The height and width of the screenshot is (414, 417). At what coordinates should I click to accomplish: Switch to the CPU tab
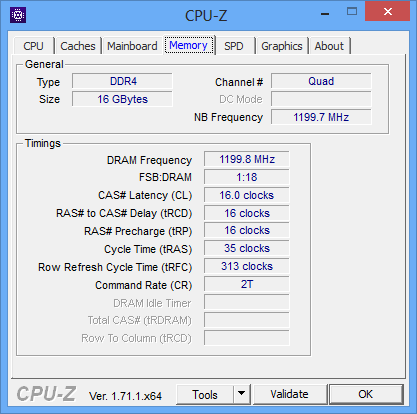(x=33, y=46)
